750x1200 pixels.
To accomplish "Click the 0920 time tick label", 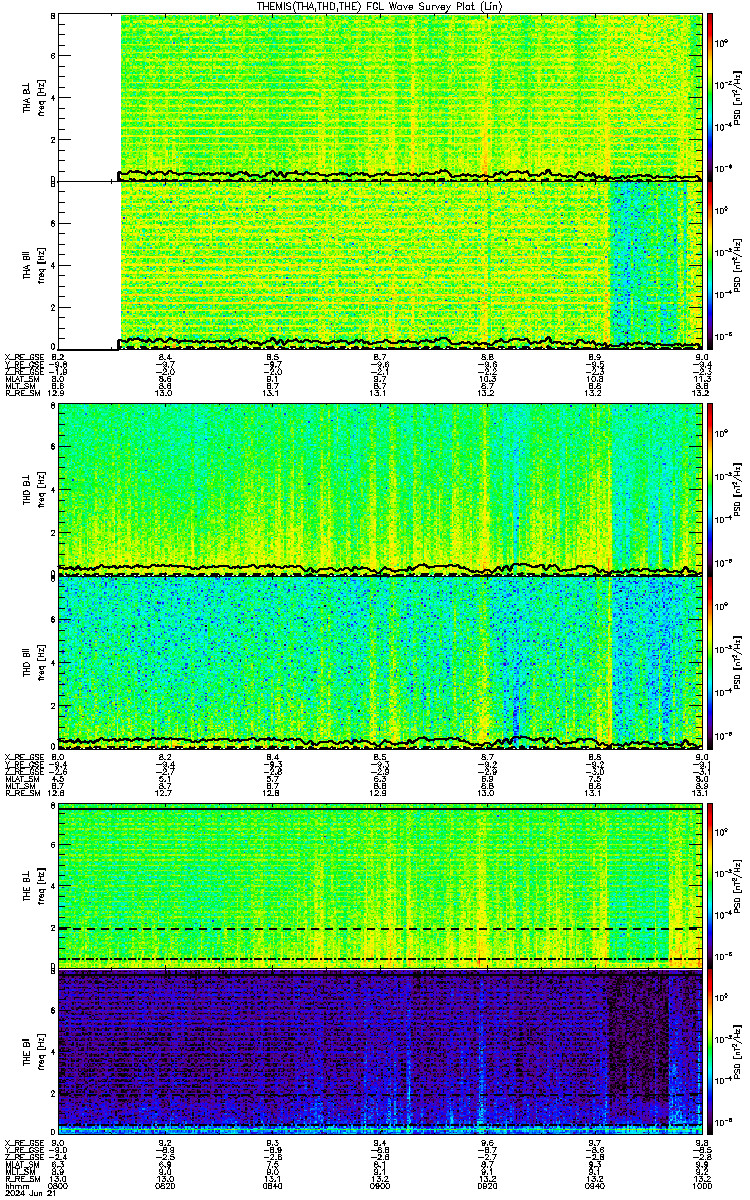I will click(488, 1187).
